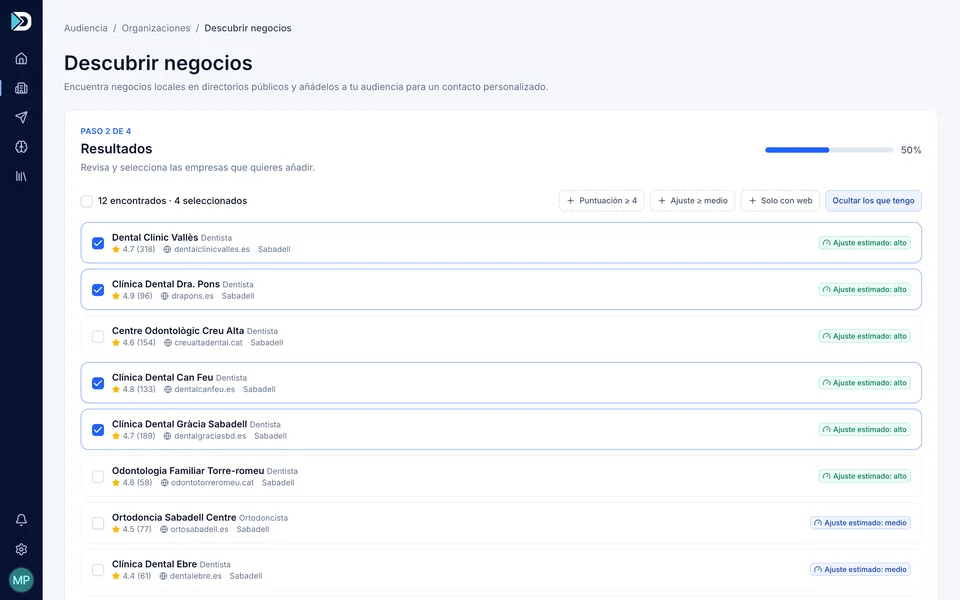Open the paper plane campaigns icon
The height and width of the screenshot is (600, 960).
[21, 118]
